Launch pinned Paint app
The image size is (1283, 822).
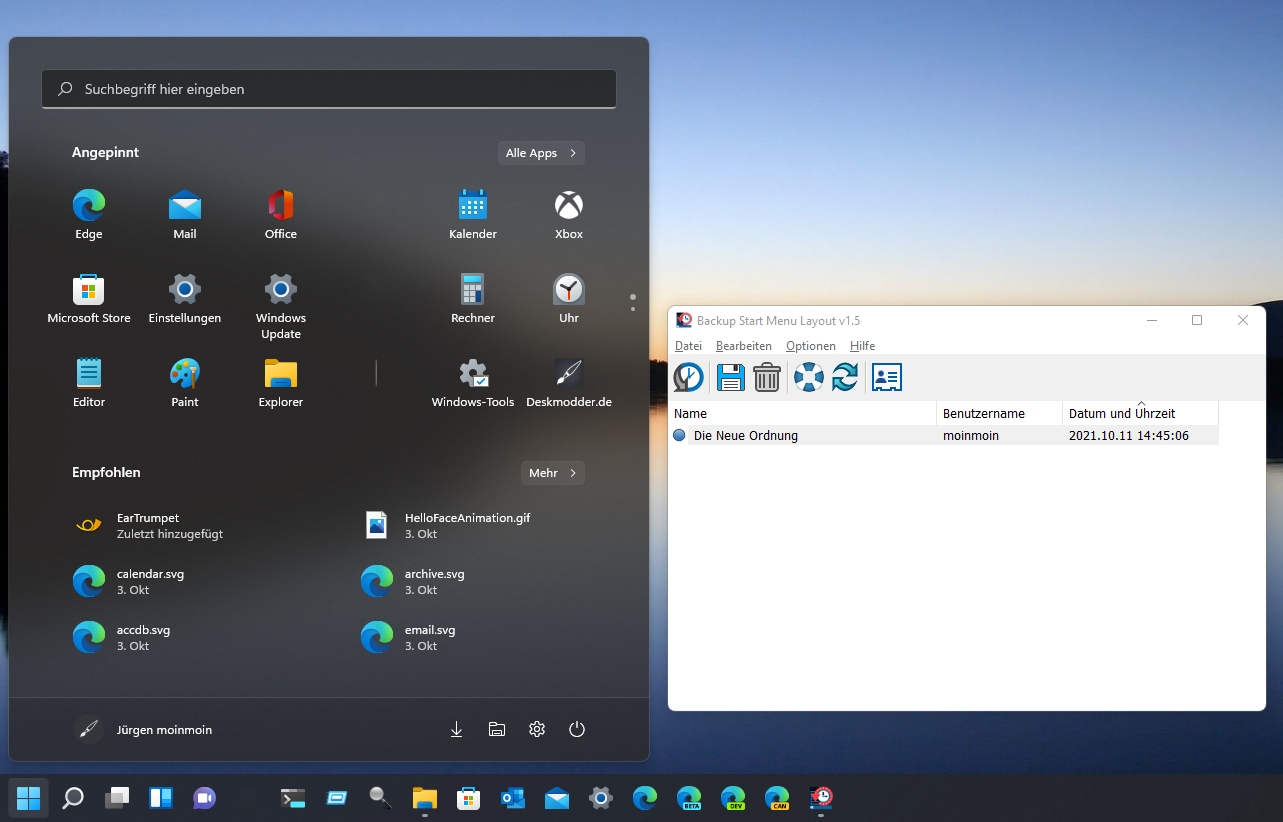(185, 383)
